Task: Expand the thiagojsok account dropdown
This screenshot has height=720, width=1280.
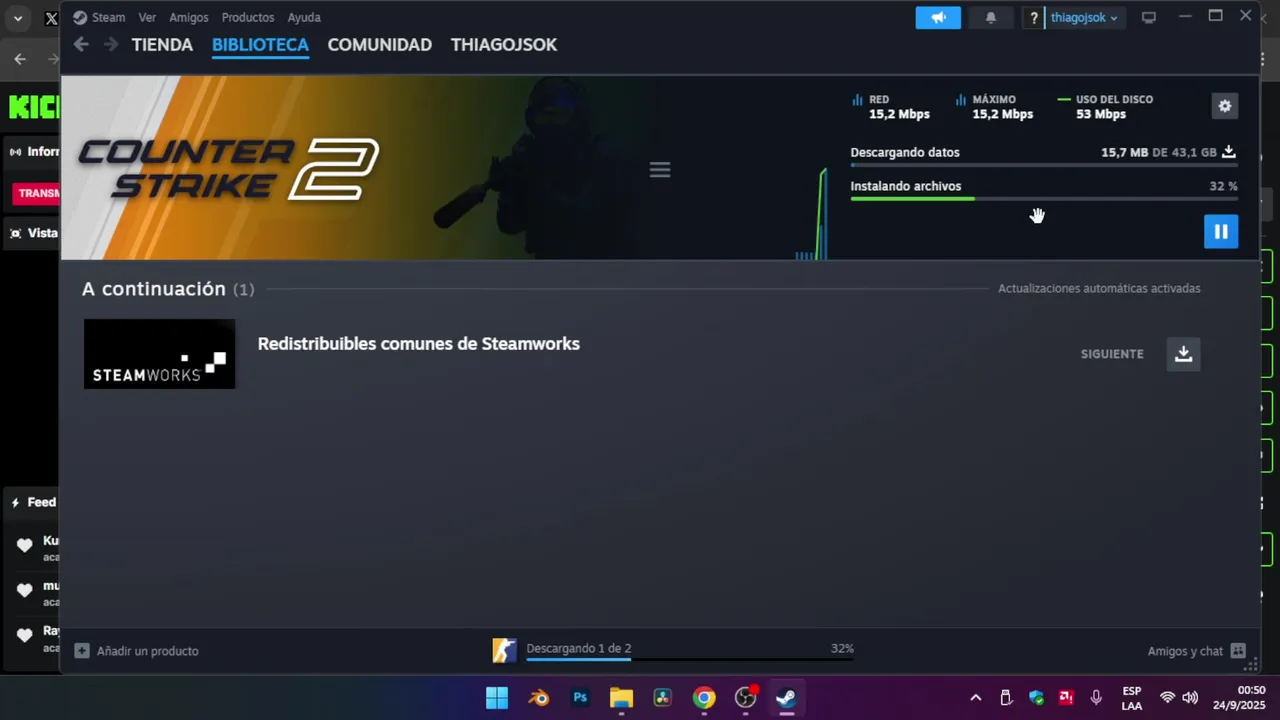Action: coord(1084,18)
